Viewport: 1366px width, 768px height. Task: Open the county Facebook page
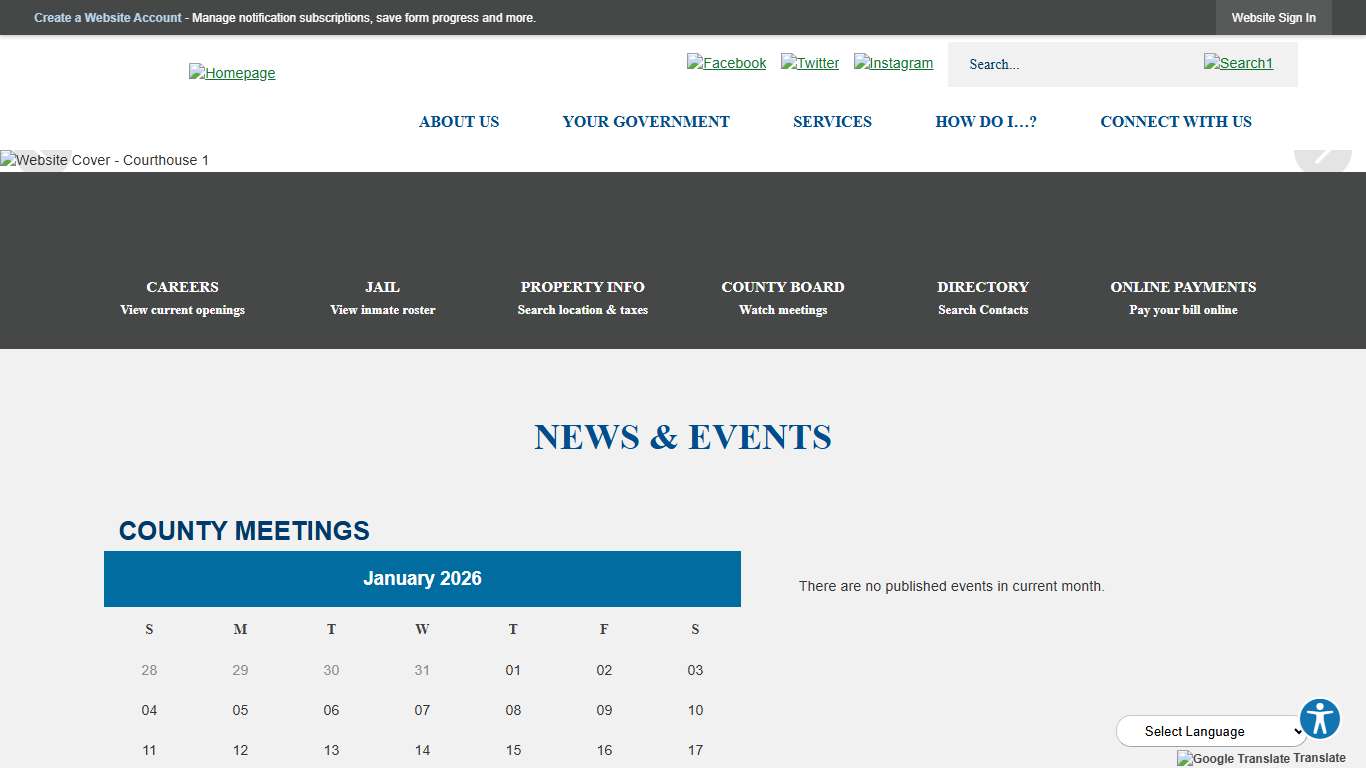(726, 62)
